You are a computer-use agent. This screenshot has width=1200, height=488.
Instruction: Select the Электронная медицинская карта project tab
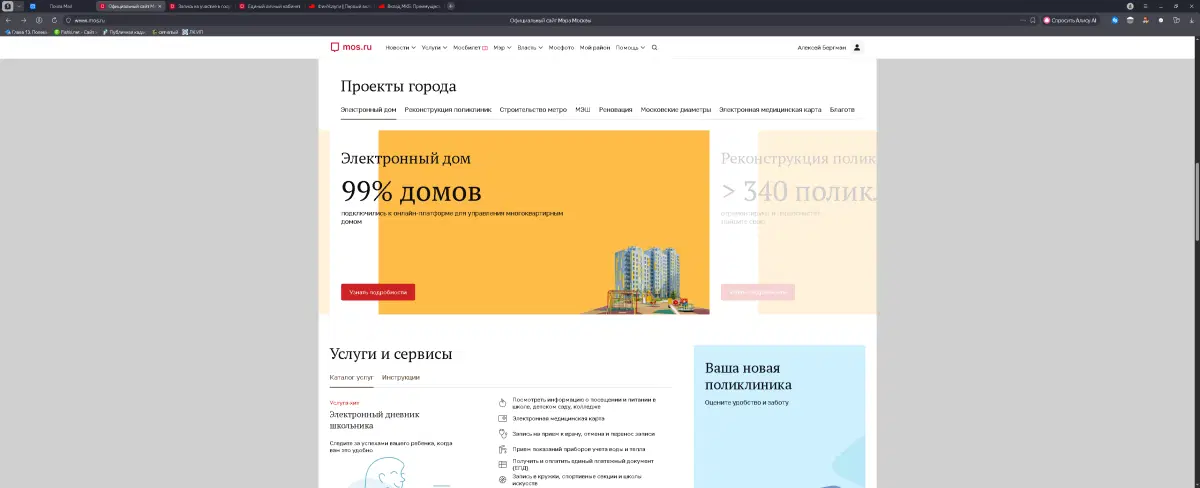tap(770, 110)
